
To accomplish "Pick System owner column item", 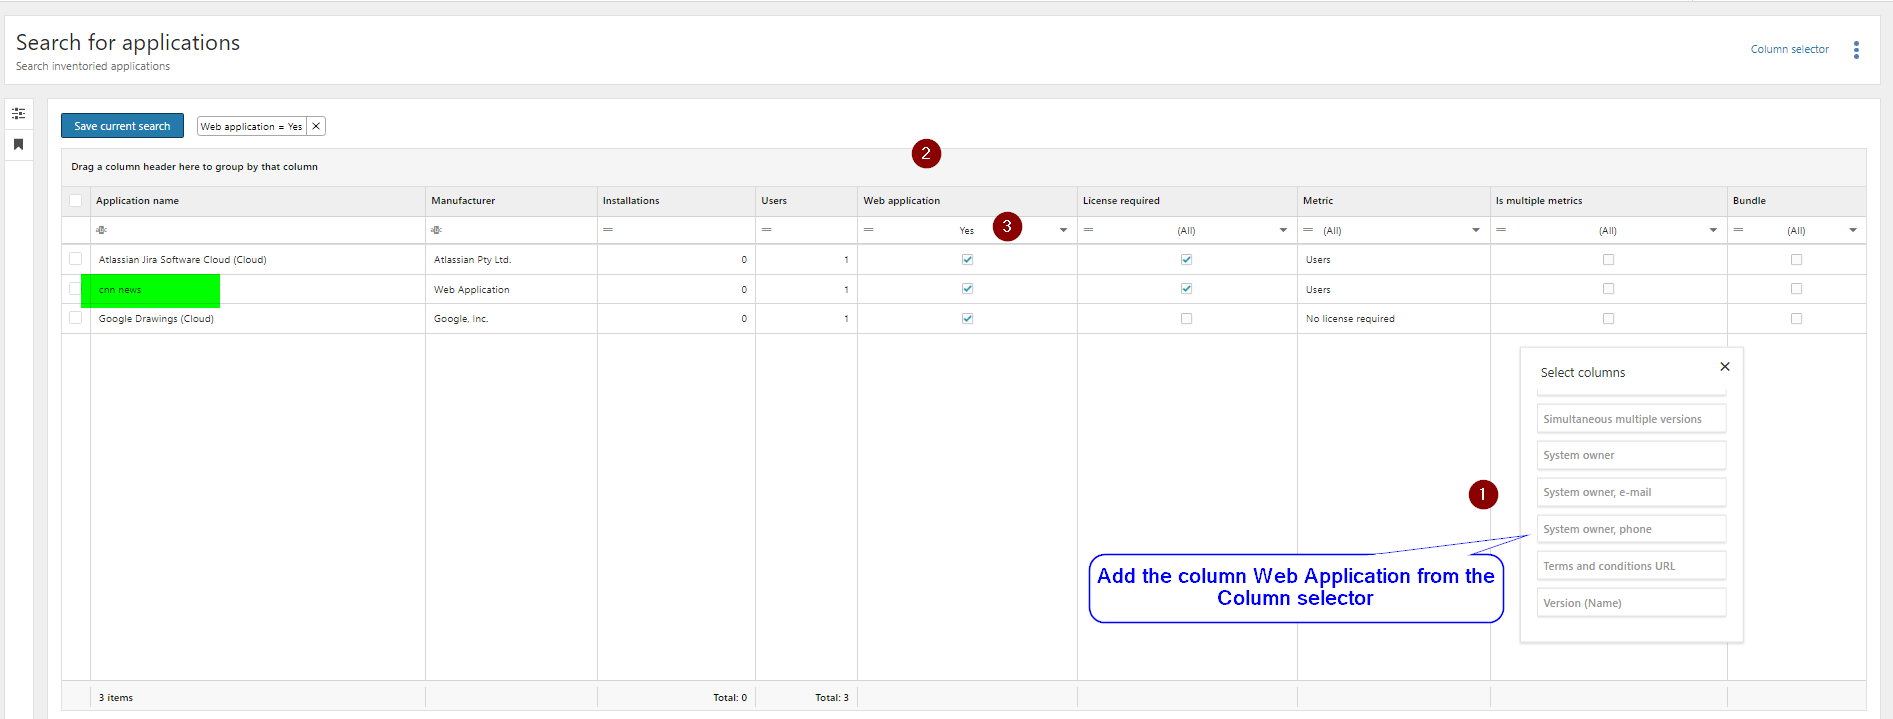I will [1631, 455].
